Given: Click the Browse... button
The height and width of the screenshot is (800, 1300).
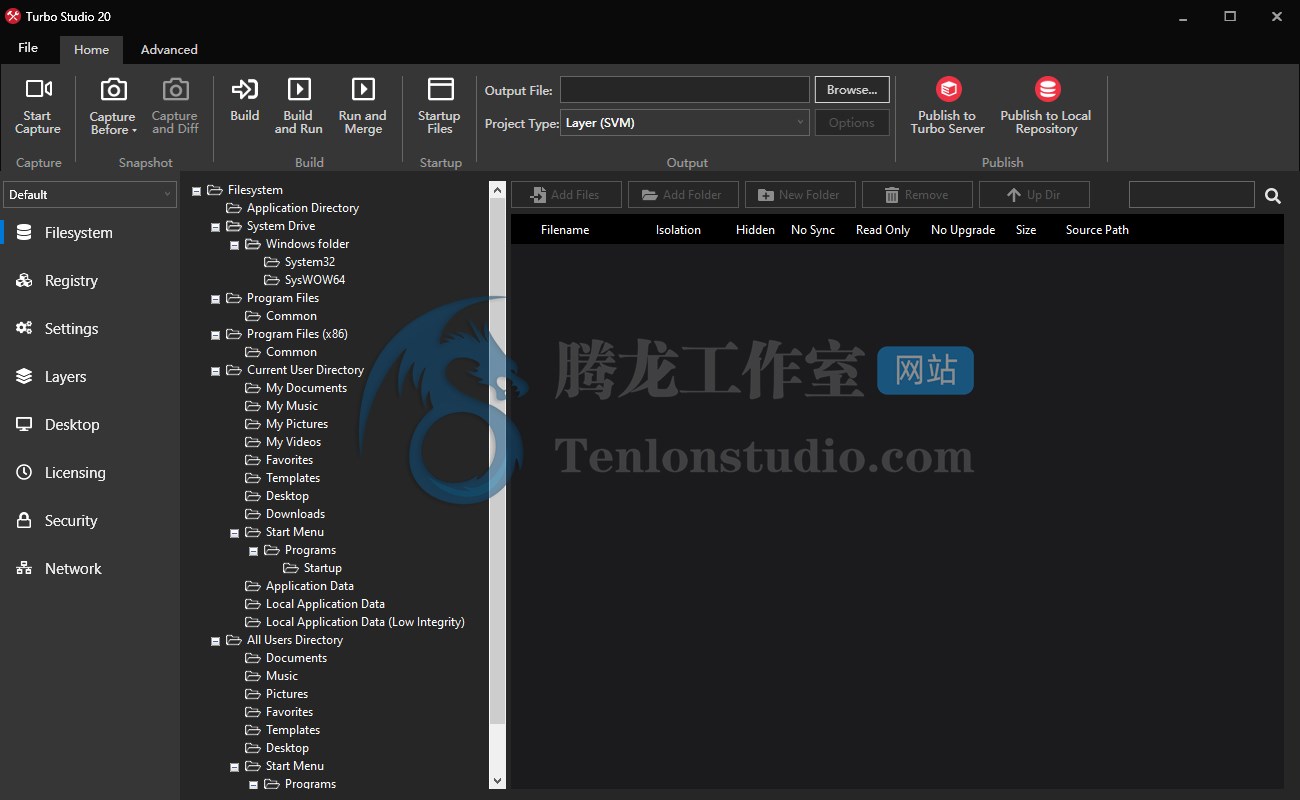Looking at the screenshot, I should 852,90.
